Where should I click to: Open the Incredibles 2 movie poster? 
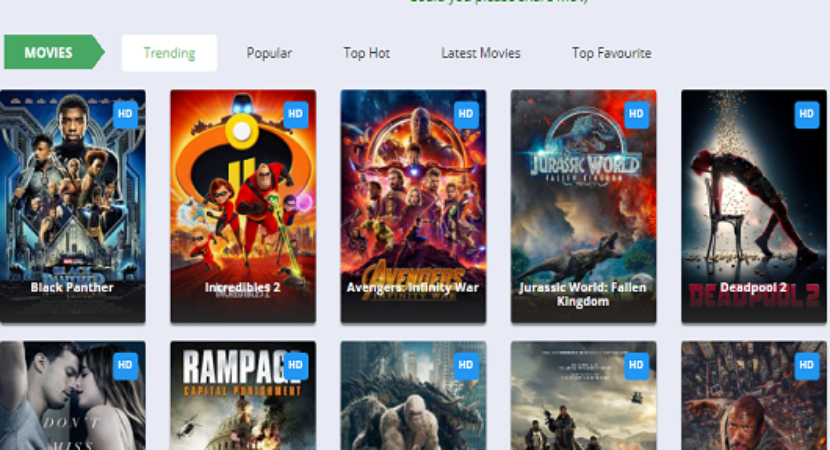243,206
